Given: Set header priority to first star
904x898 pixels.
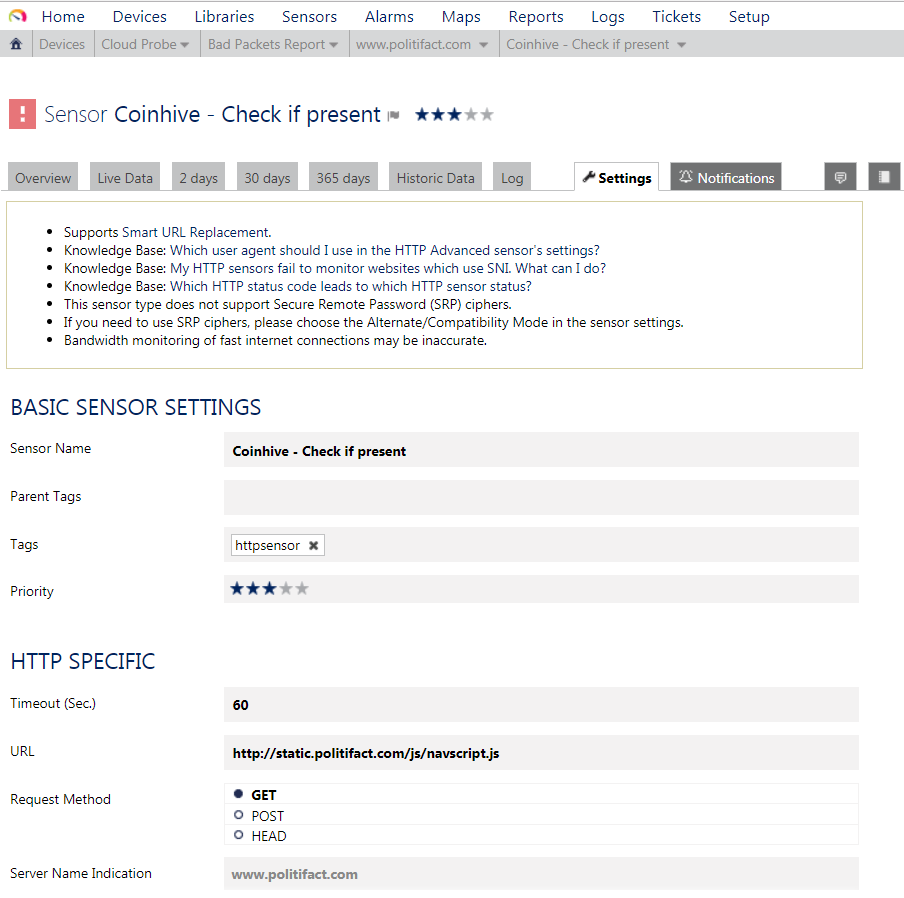Looking at the screenshot, I should (x=422, y=114).
